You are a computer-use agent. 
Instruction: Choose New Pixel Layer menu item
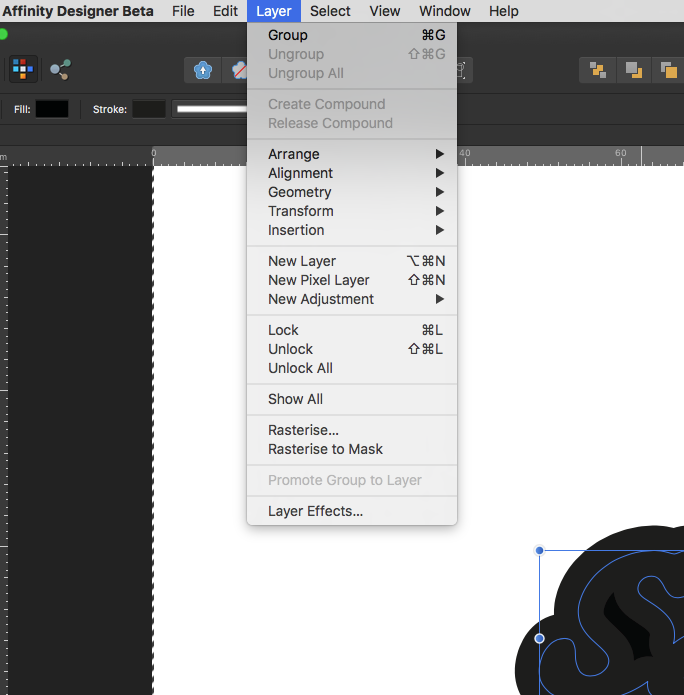[352, 280]
